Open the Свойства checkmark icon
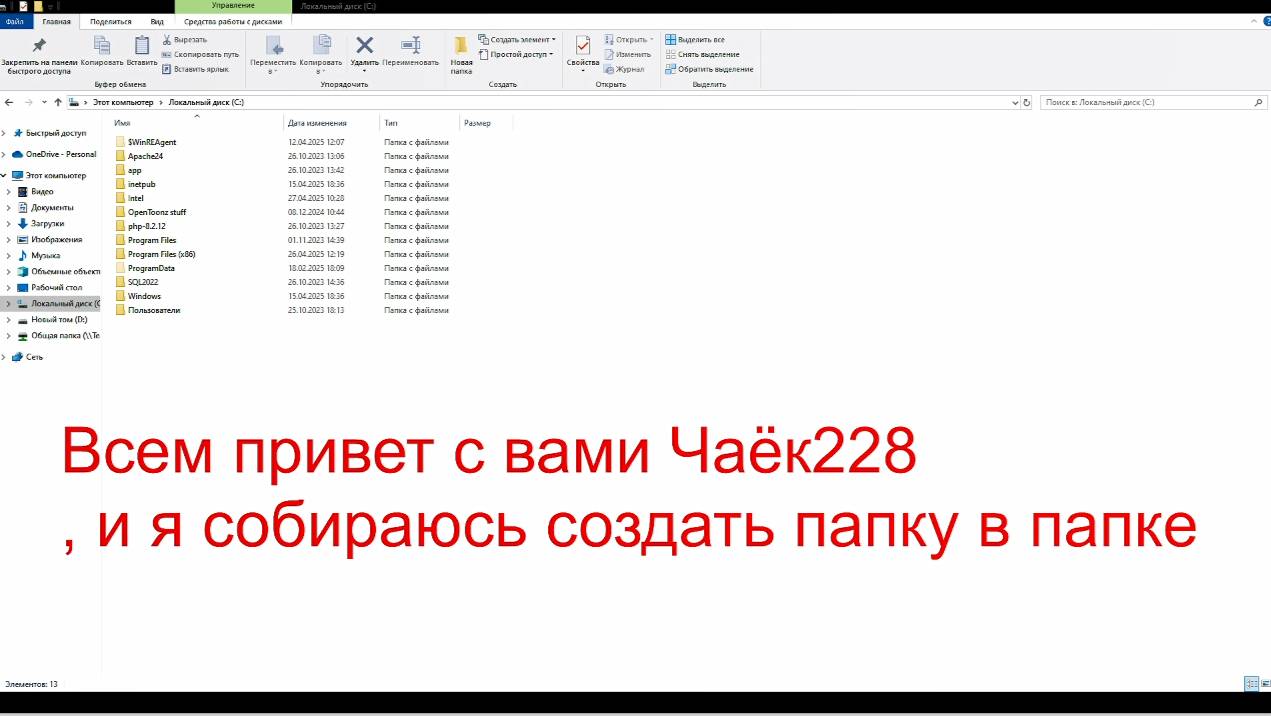This screenshot has width=1271, height=716. click(x=583, y=45)
